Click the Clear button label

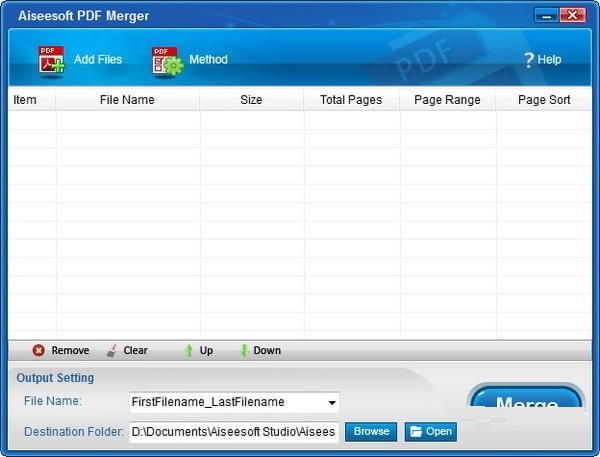(x=135, y=350)
